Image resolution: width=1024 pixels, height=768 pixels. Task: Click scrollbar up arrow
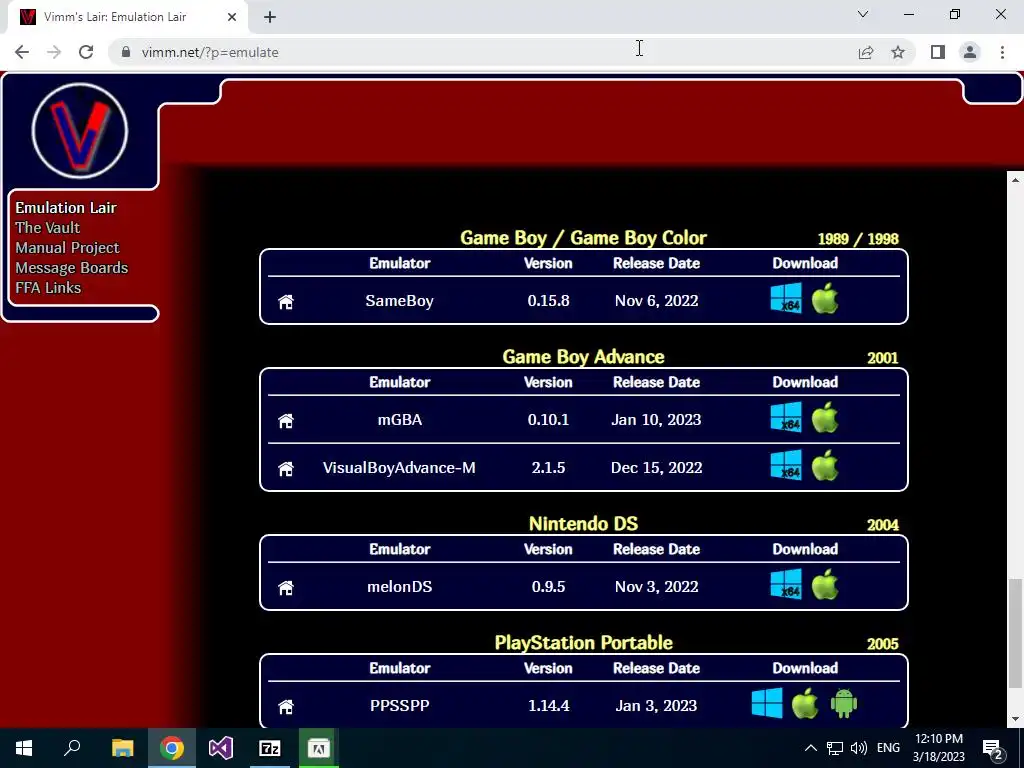point(1015,180)
